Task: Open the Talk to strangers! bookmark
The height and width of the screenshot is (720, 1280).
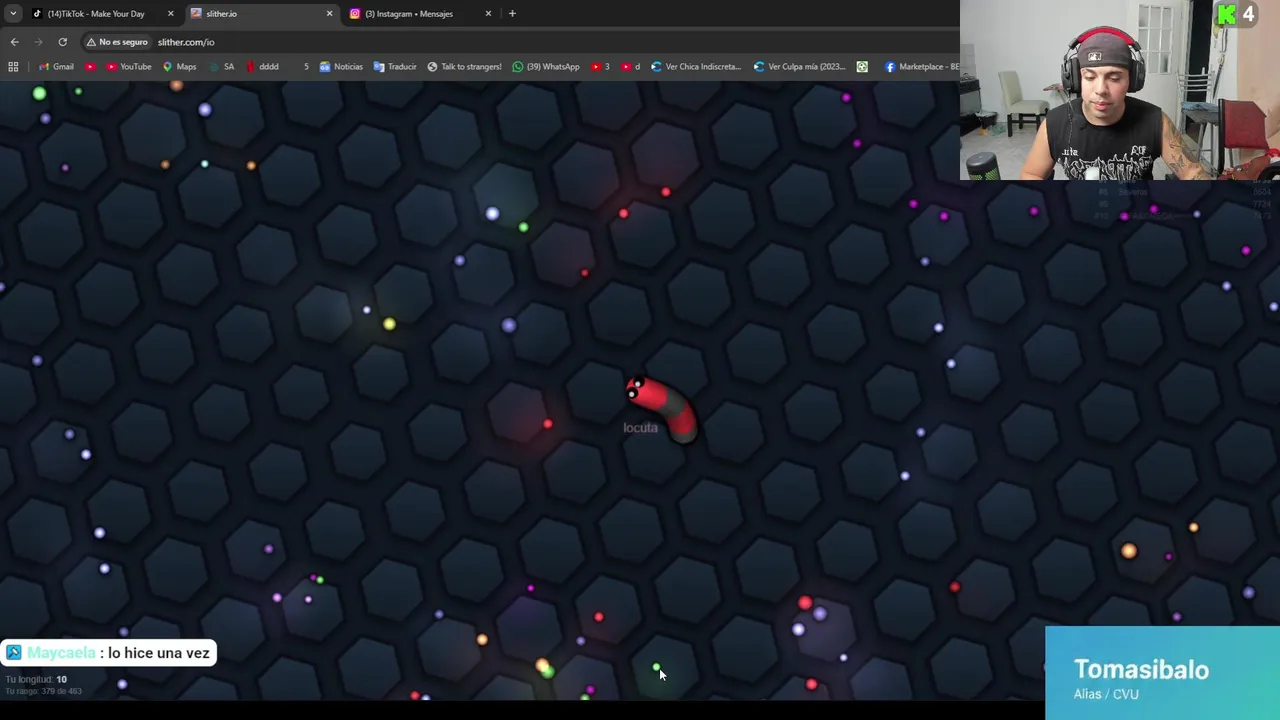Action: [464, 67]
